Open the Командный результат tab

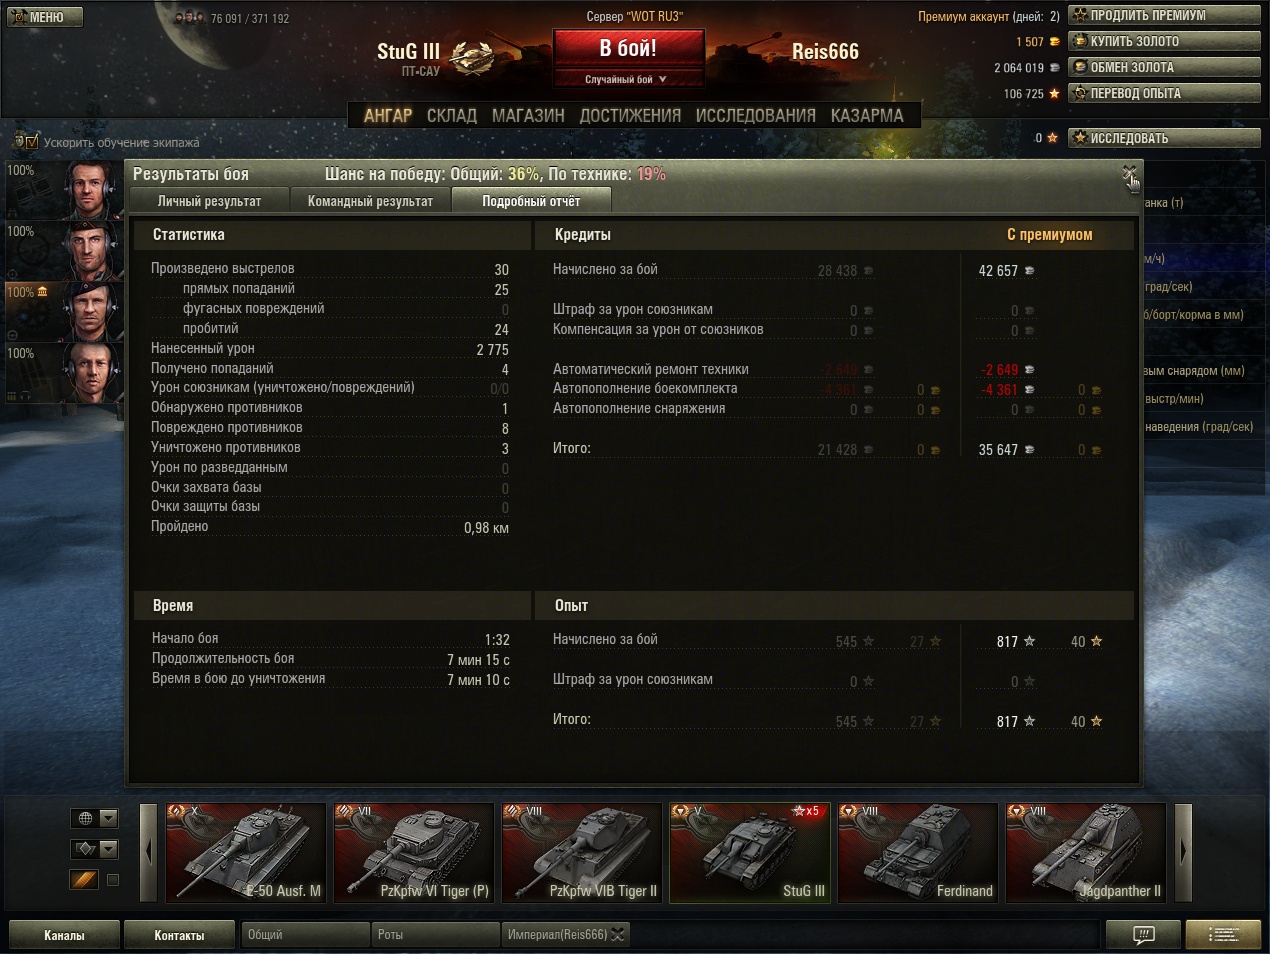[370, 201]
